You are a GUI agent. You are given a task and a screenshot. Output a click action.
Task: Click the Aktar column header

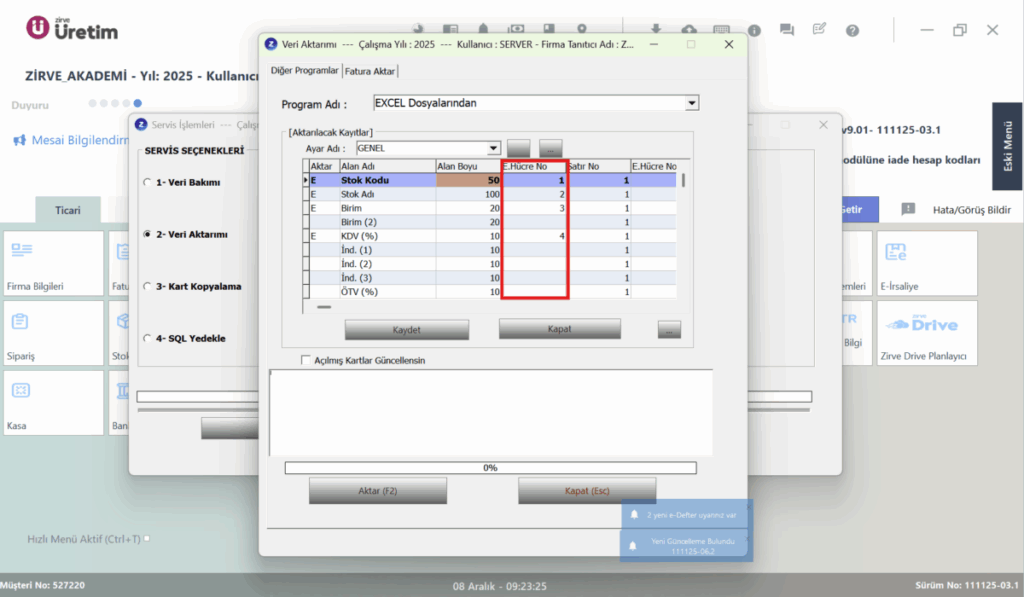[x=324, y=167]
